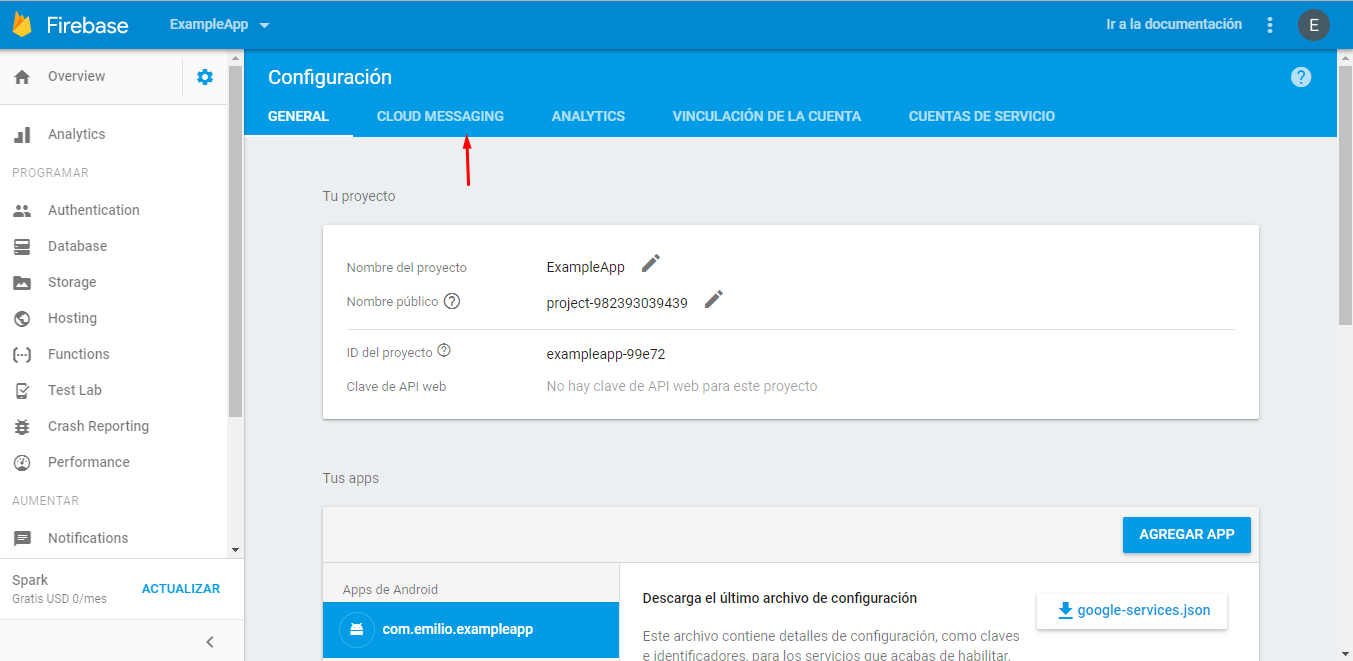Click the Android app icon
This screenshot has width=1353, height=661.
tap(355, 630)
